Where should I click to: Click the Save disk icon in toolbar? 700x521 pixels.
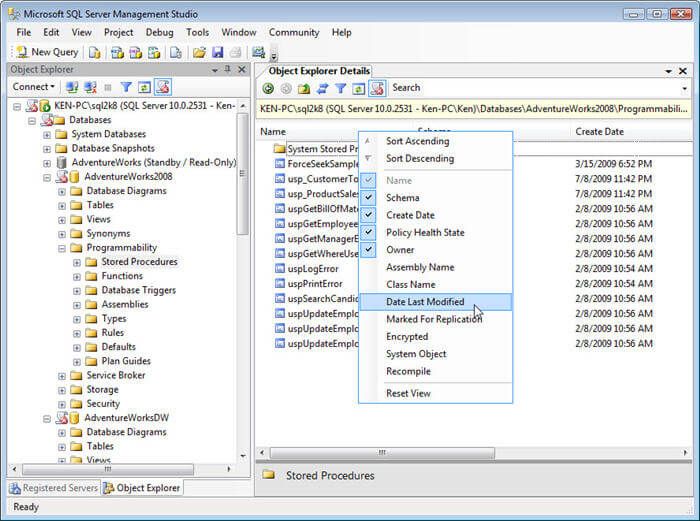click(x=217, y=52)
